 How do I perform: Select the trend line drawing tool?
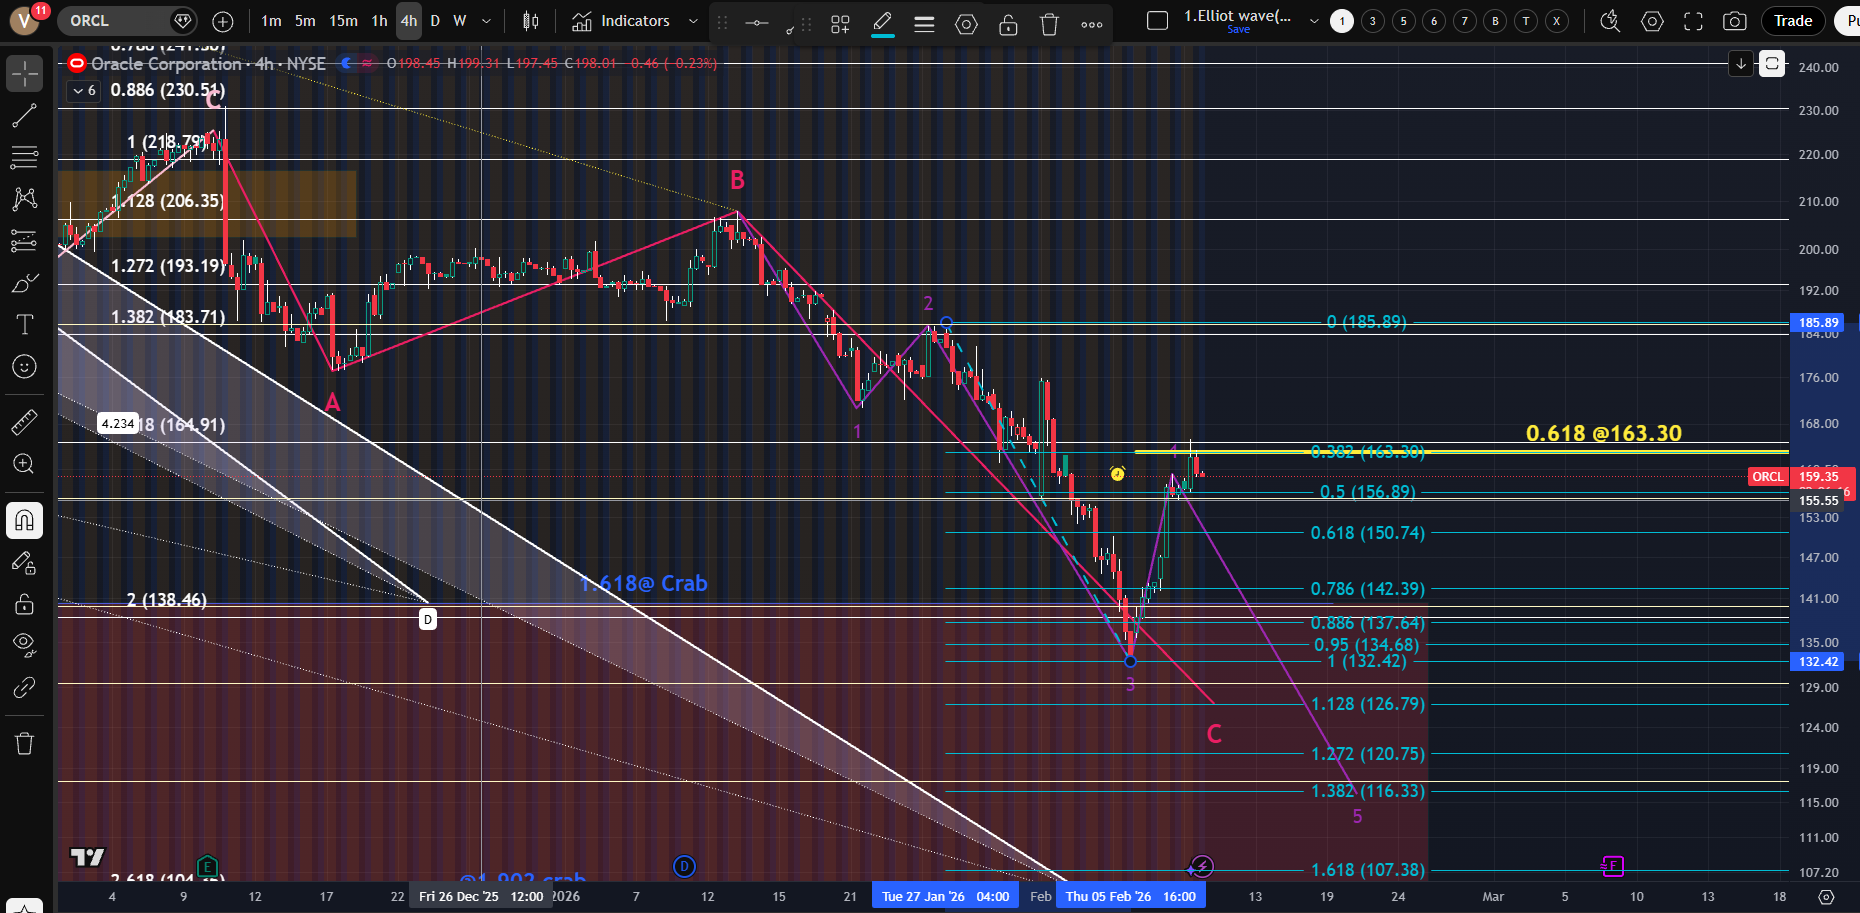click(x=24, y=116)
